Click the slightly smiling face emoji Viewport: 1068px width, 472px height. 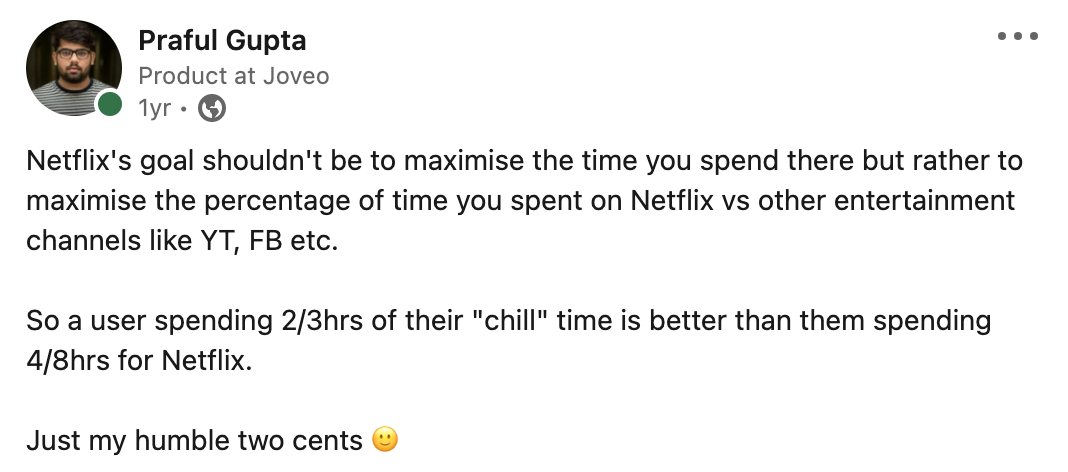[384, 440]
